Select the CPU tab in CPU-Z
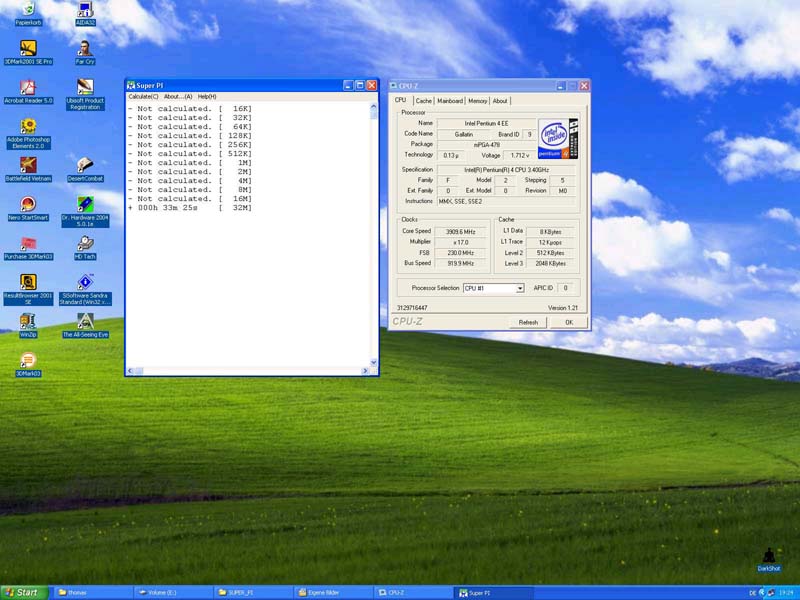800x600 pixels. [x=401, y=100]
